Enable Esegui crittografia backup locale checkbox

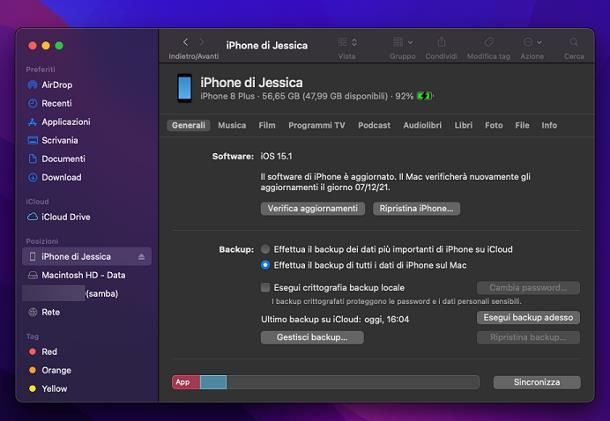click(x=265, y=288)
